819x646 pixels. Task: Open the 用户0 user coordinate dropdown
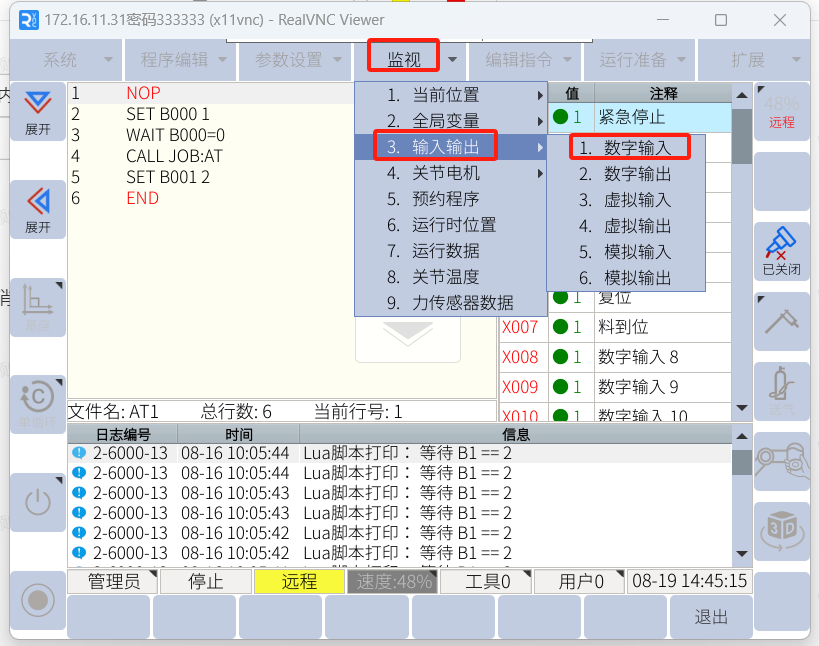[x=579, y=582]
